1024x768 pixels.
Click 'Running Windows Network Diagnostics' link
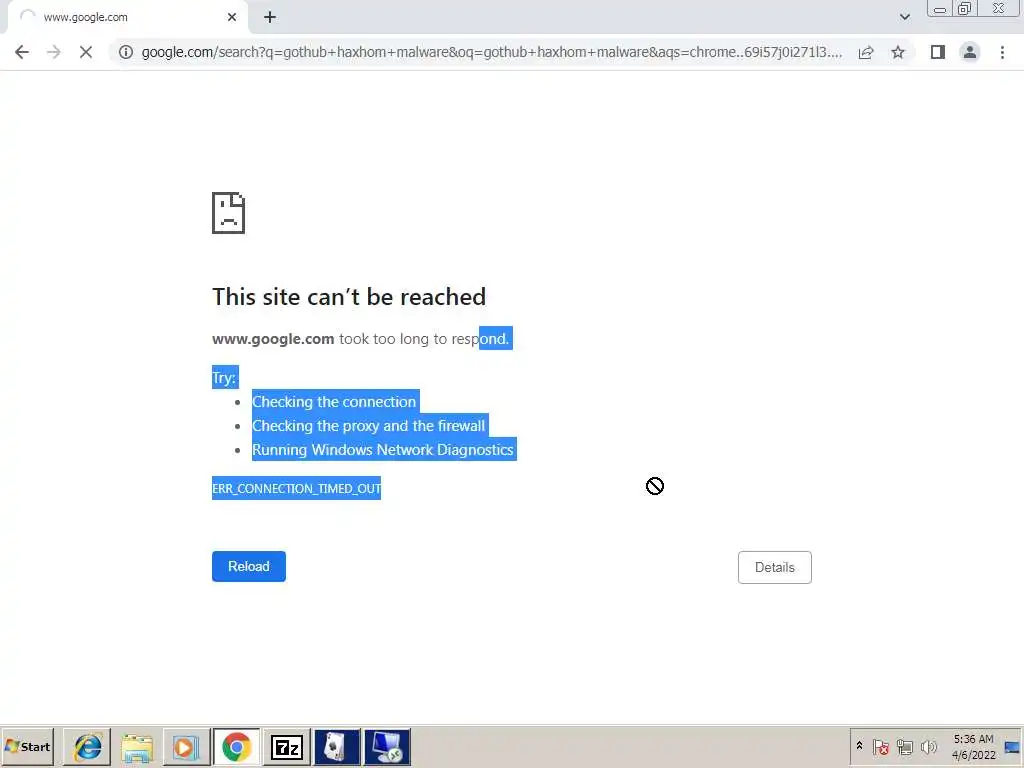point(383,450)
